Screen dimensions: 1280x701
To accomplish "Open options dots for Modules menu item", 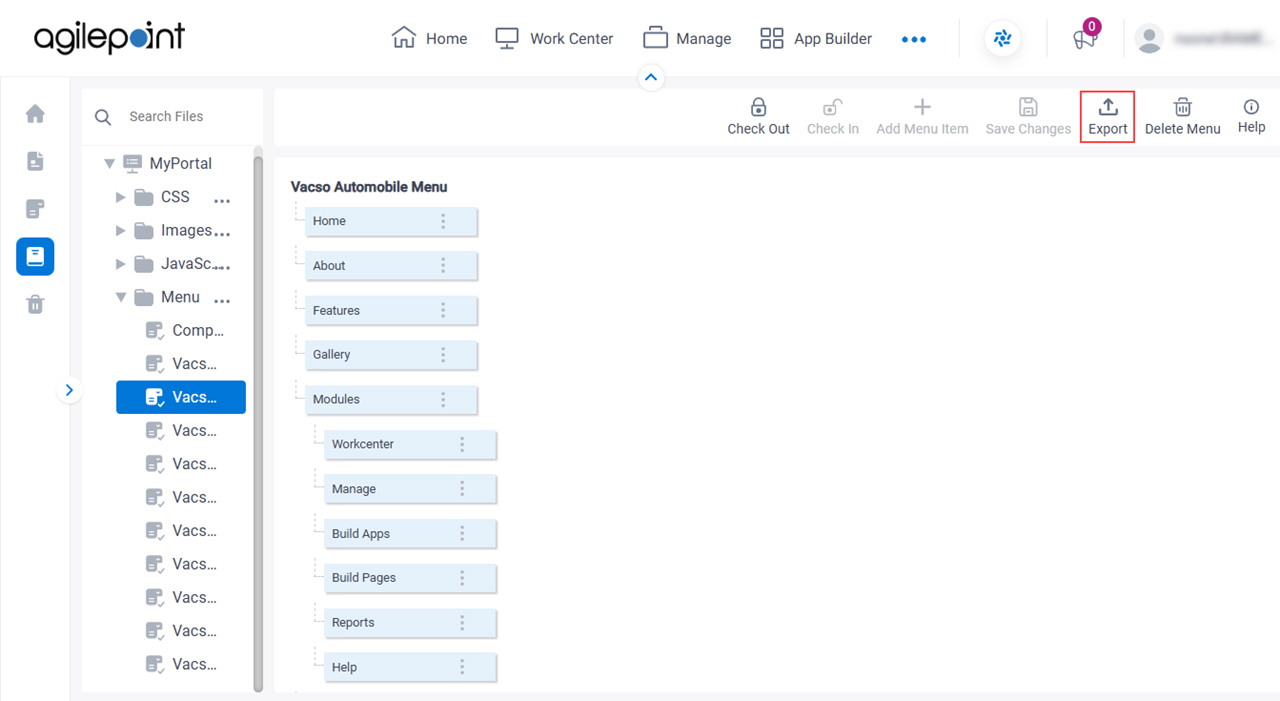I will click(x=443, y=399).
